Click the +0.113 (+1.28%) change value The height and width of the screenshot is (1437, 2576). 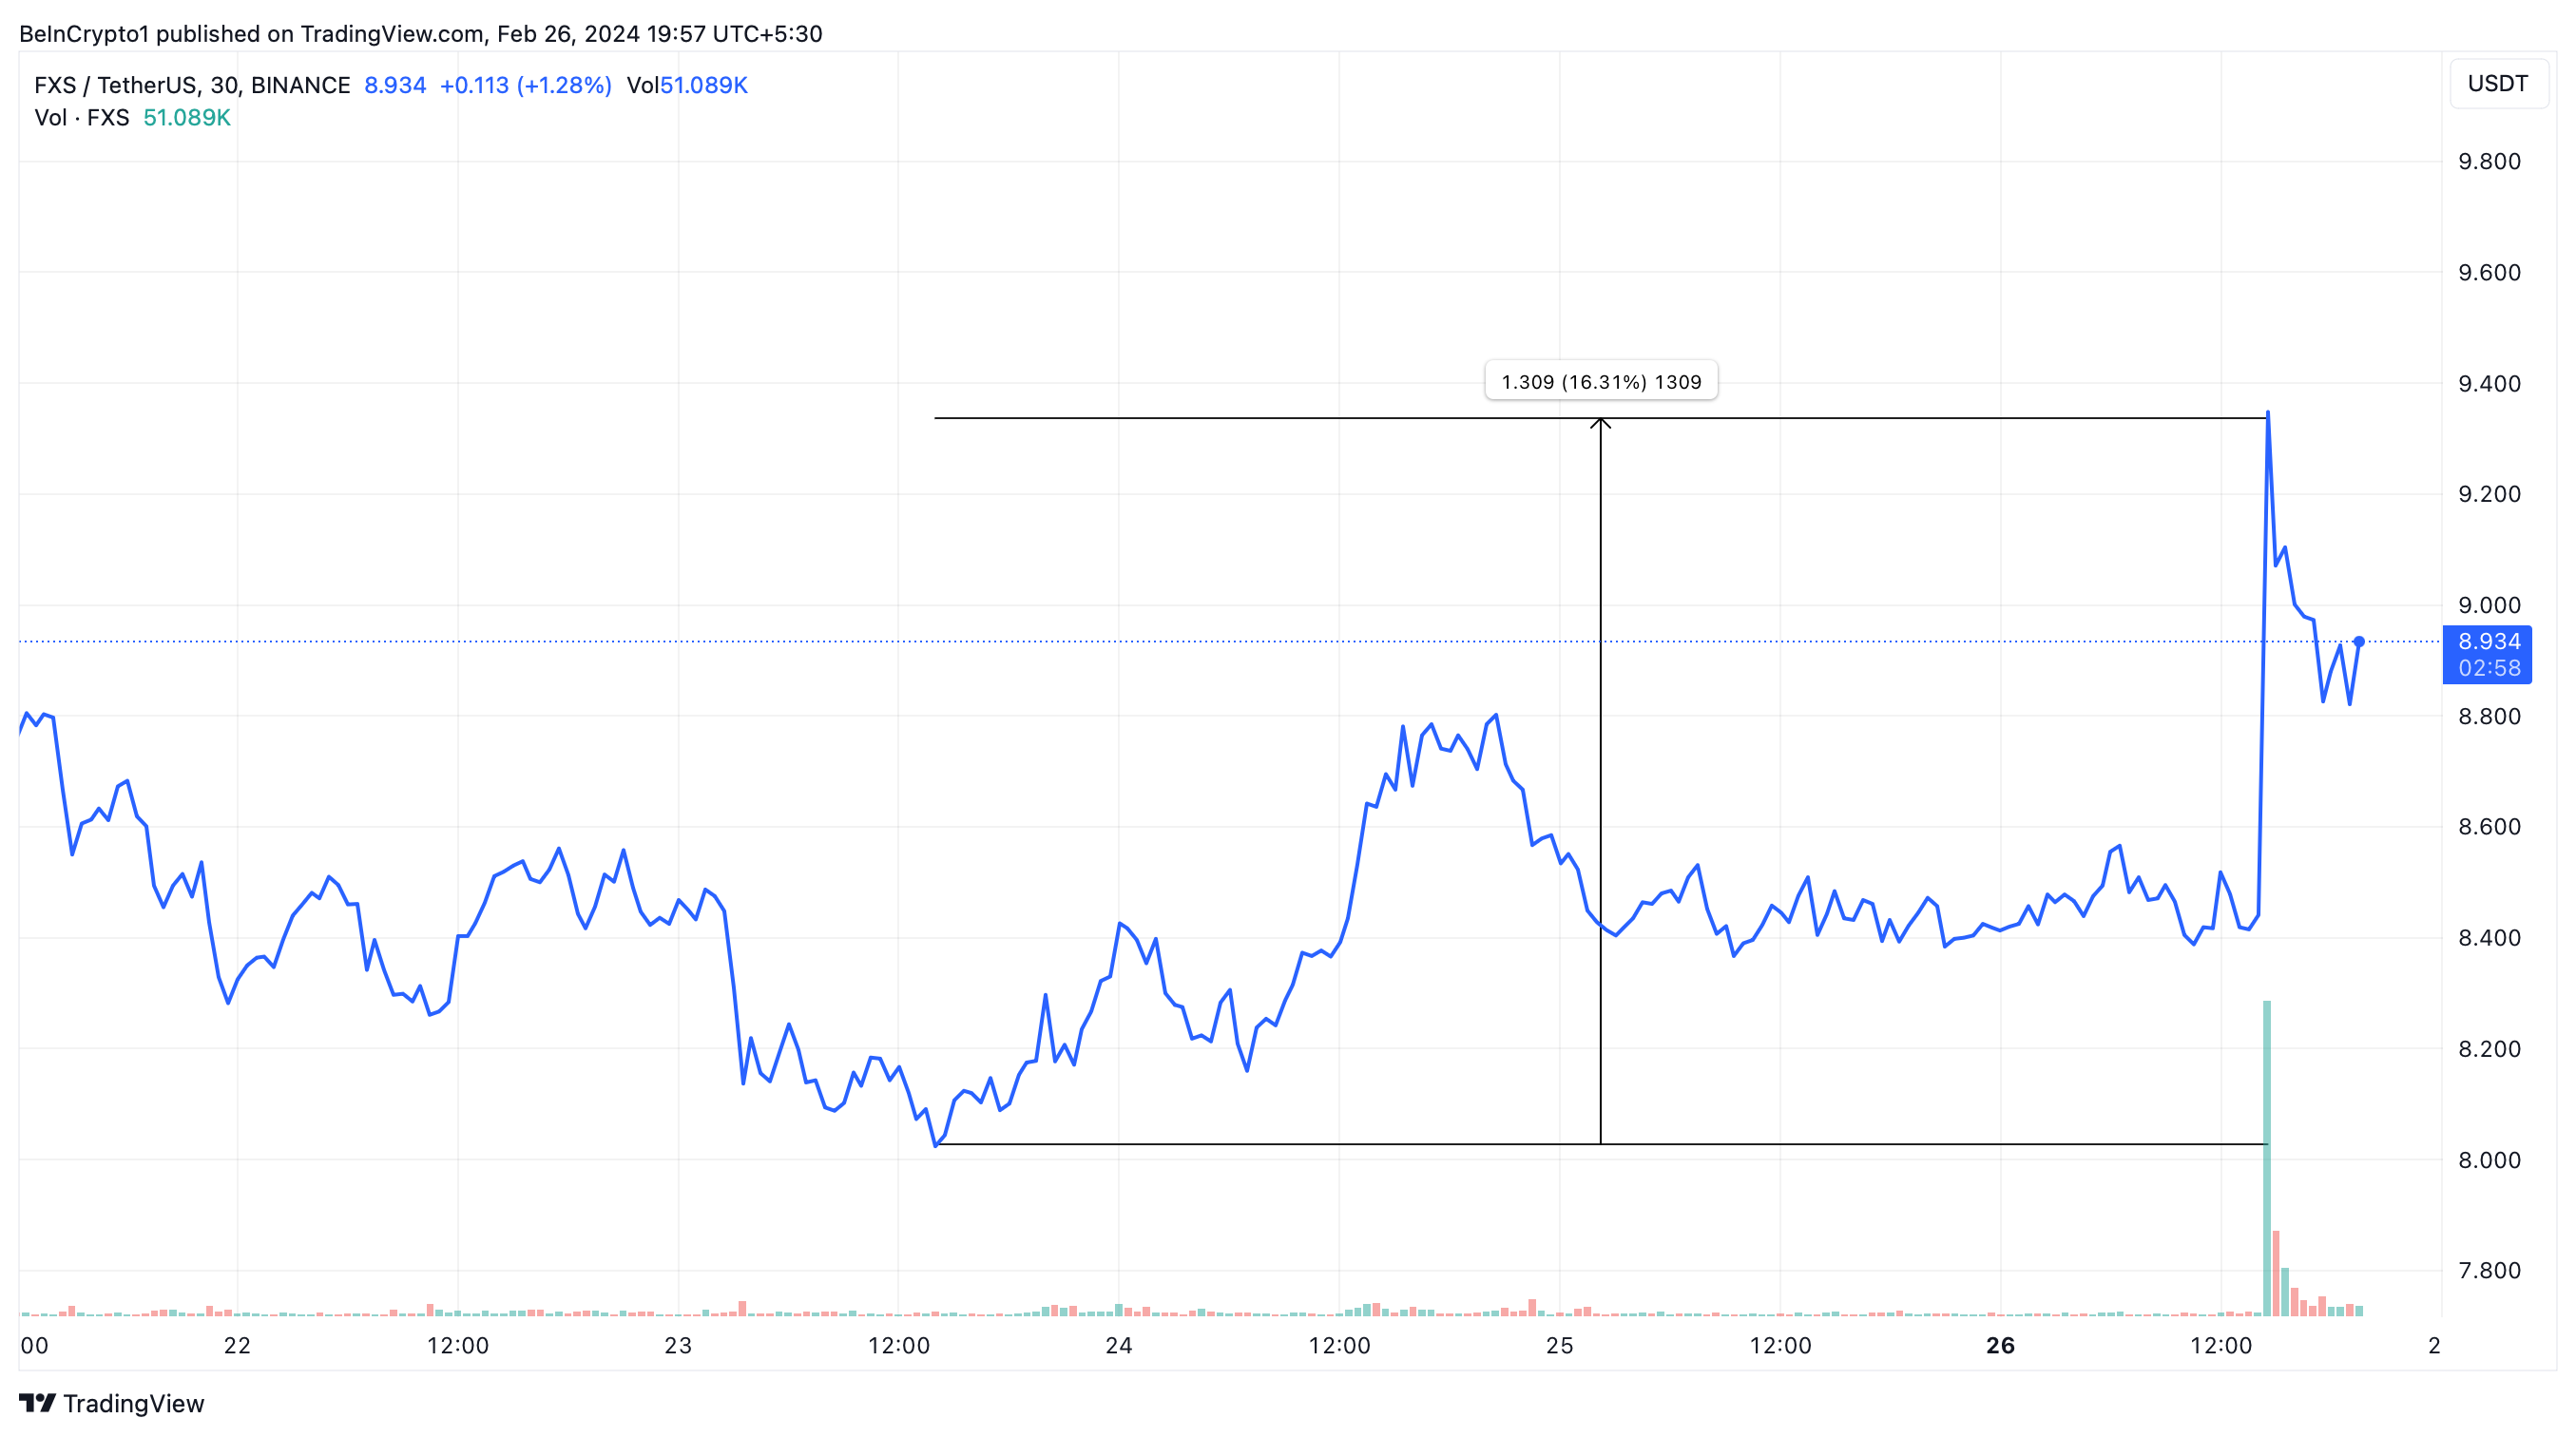(525, 86)
